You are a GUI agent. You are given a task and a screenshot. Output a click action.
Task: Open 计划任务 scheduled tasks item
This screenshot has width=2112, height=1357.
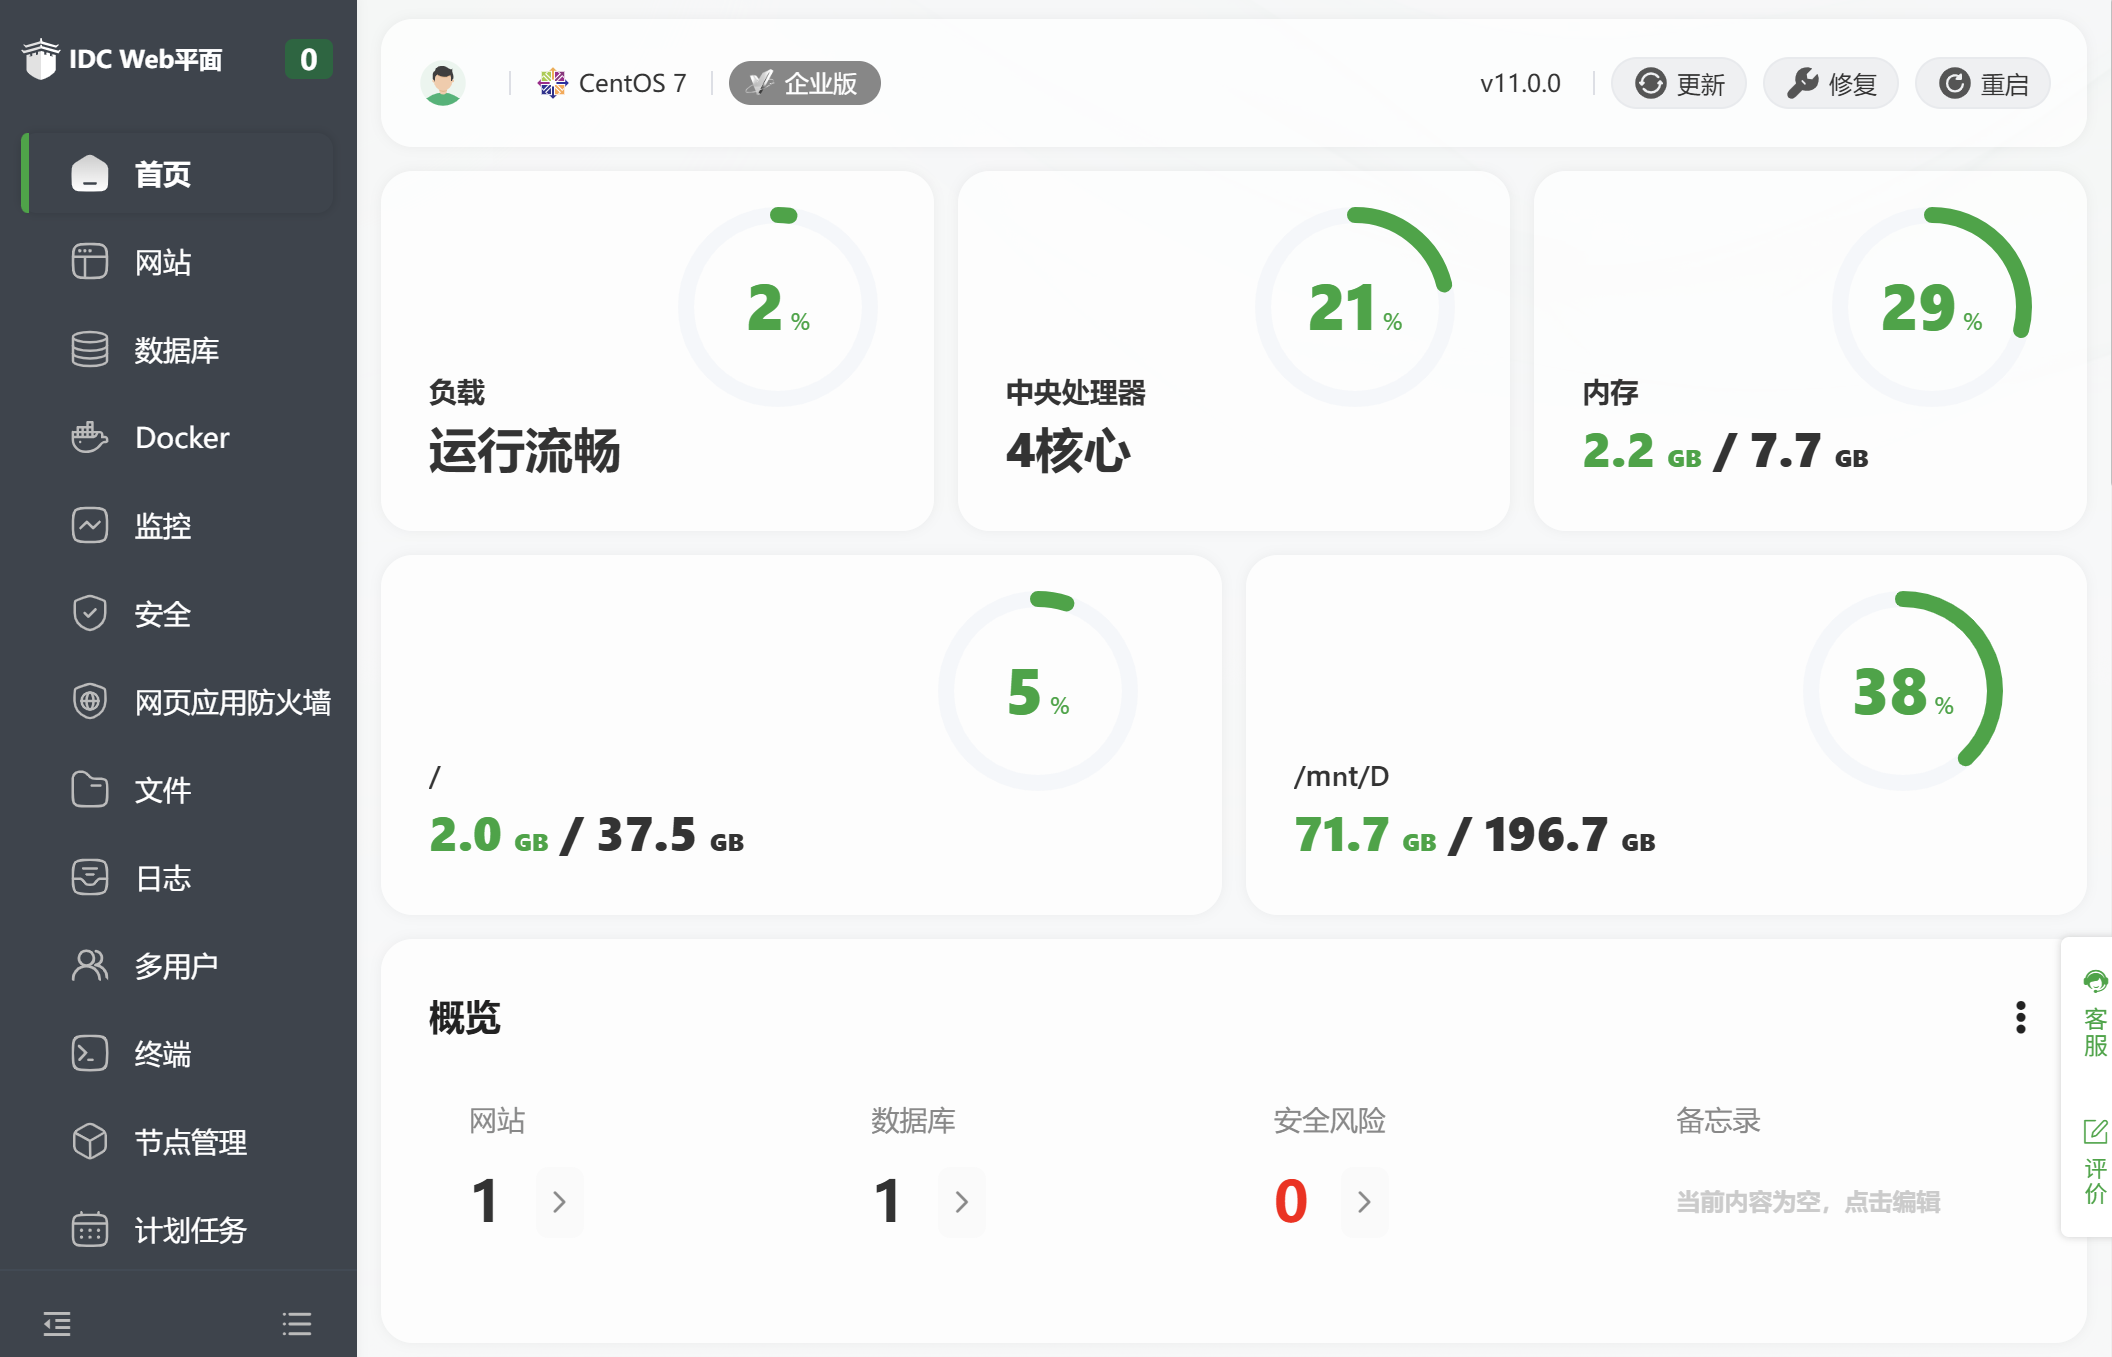pyautogui.click(x=178, y=1230)
